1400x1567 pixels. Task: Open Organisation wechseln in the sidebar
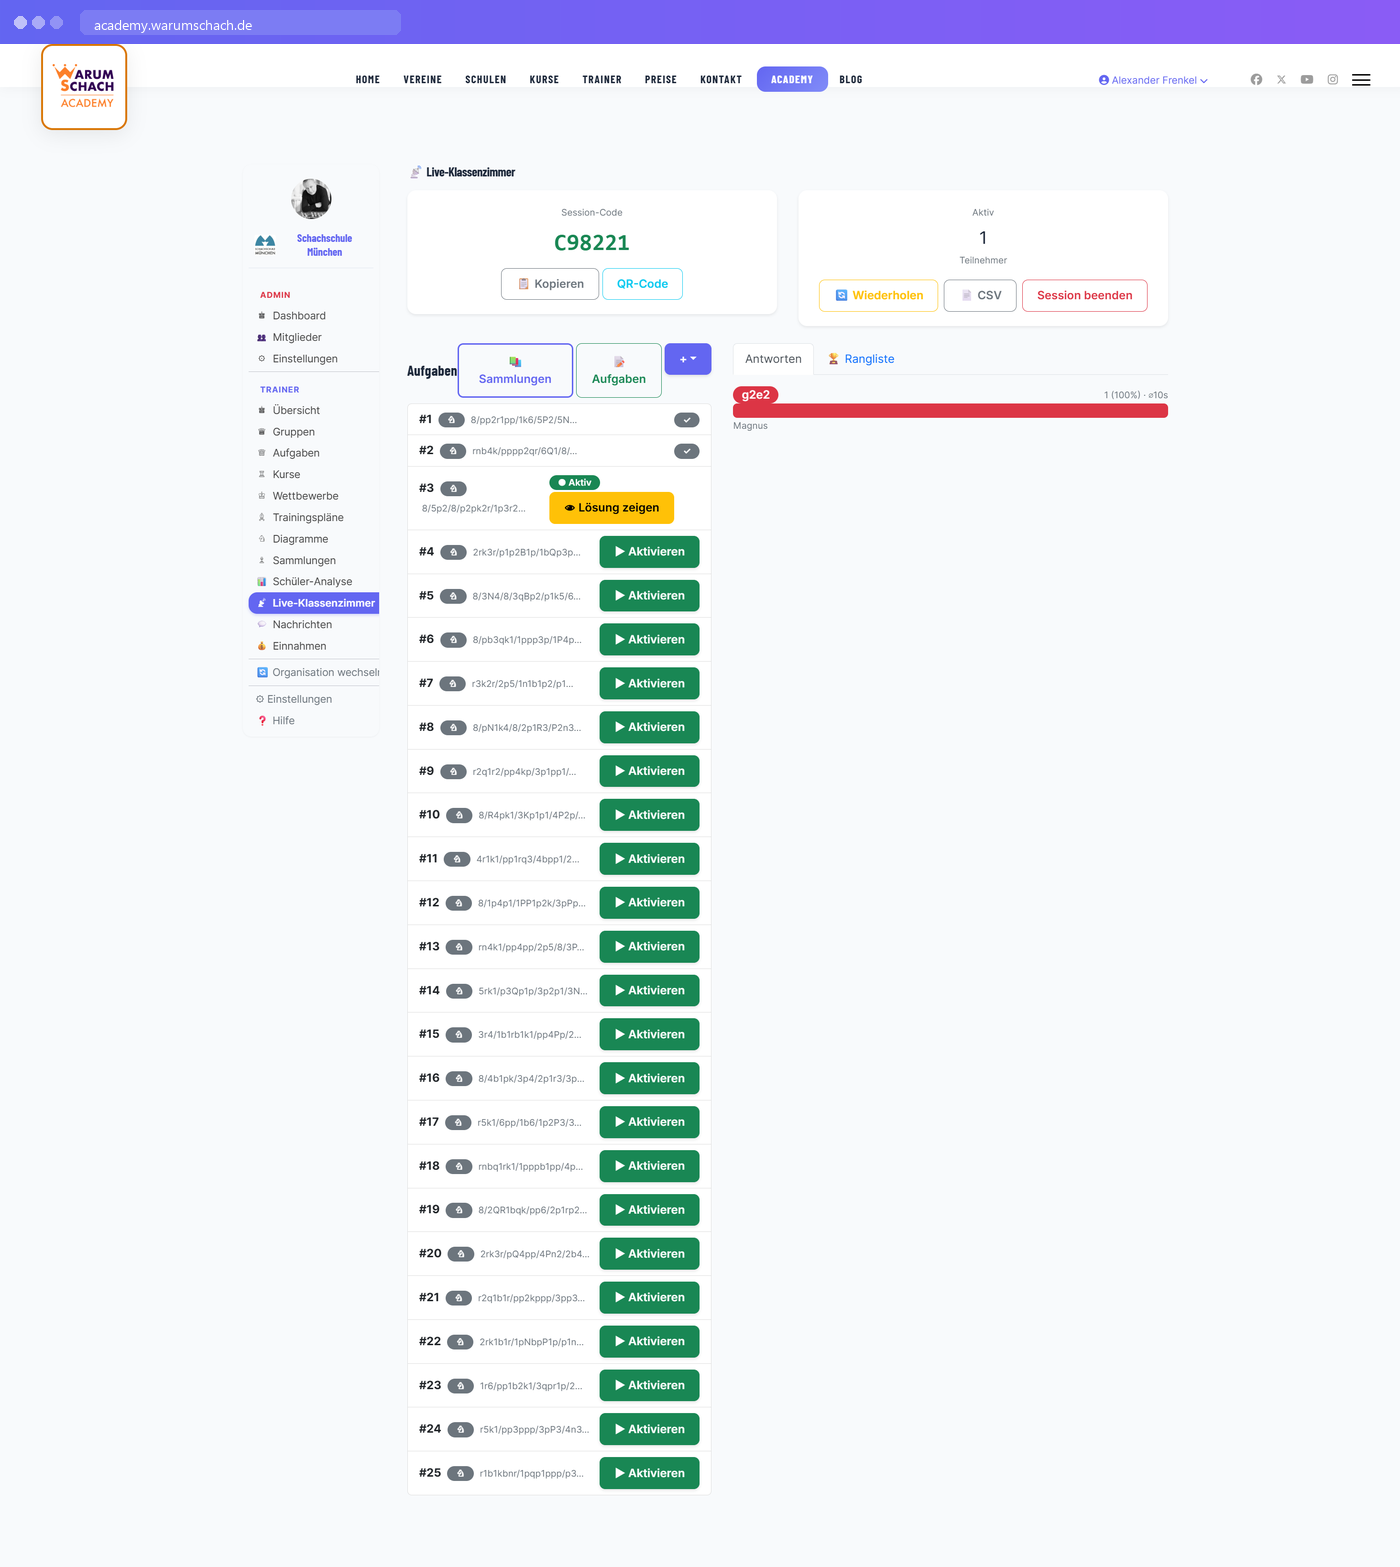click(318, 673)
